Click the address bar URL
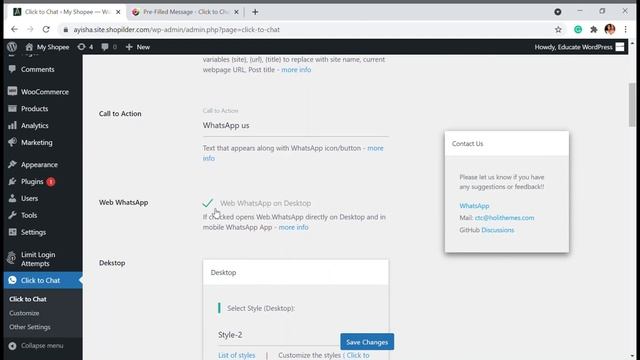The width and height of the screenshot is (640, 360). [176, 30]
